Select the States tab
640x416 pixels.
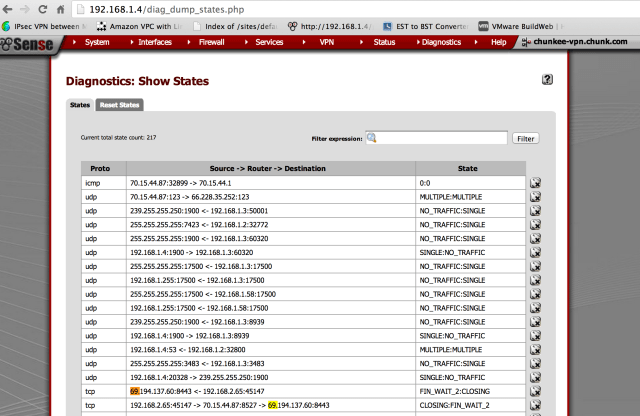click(x=79, y=105)
